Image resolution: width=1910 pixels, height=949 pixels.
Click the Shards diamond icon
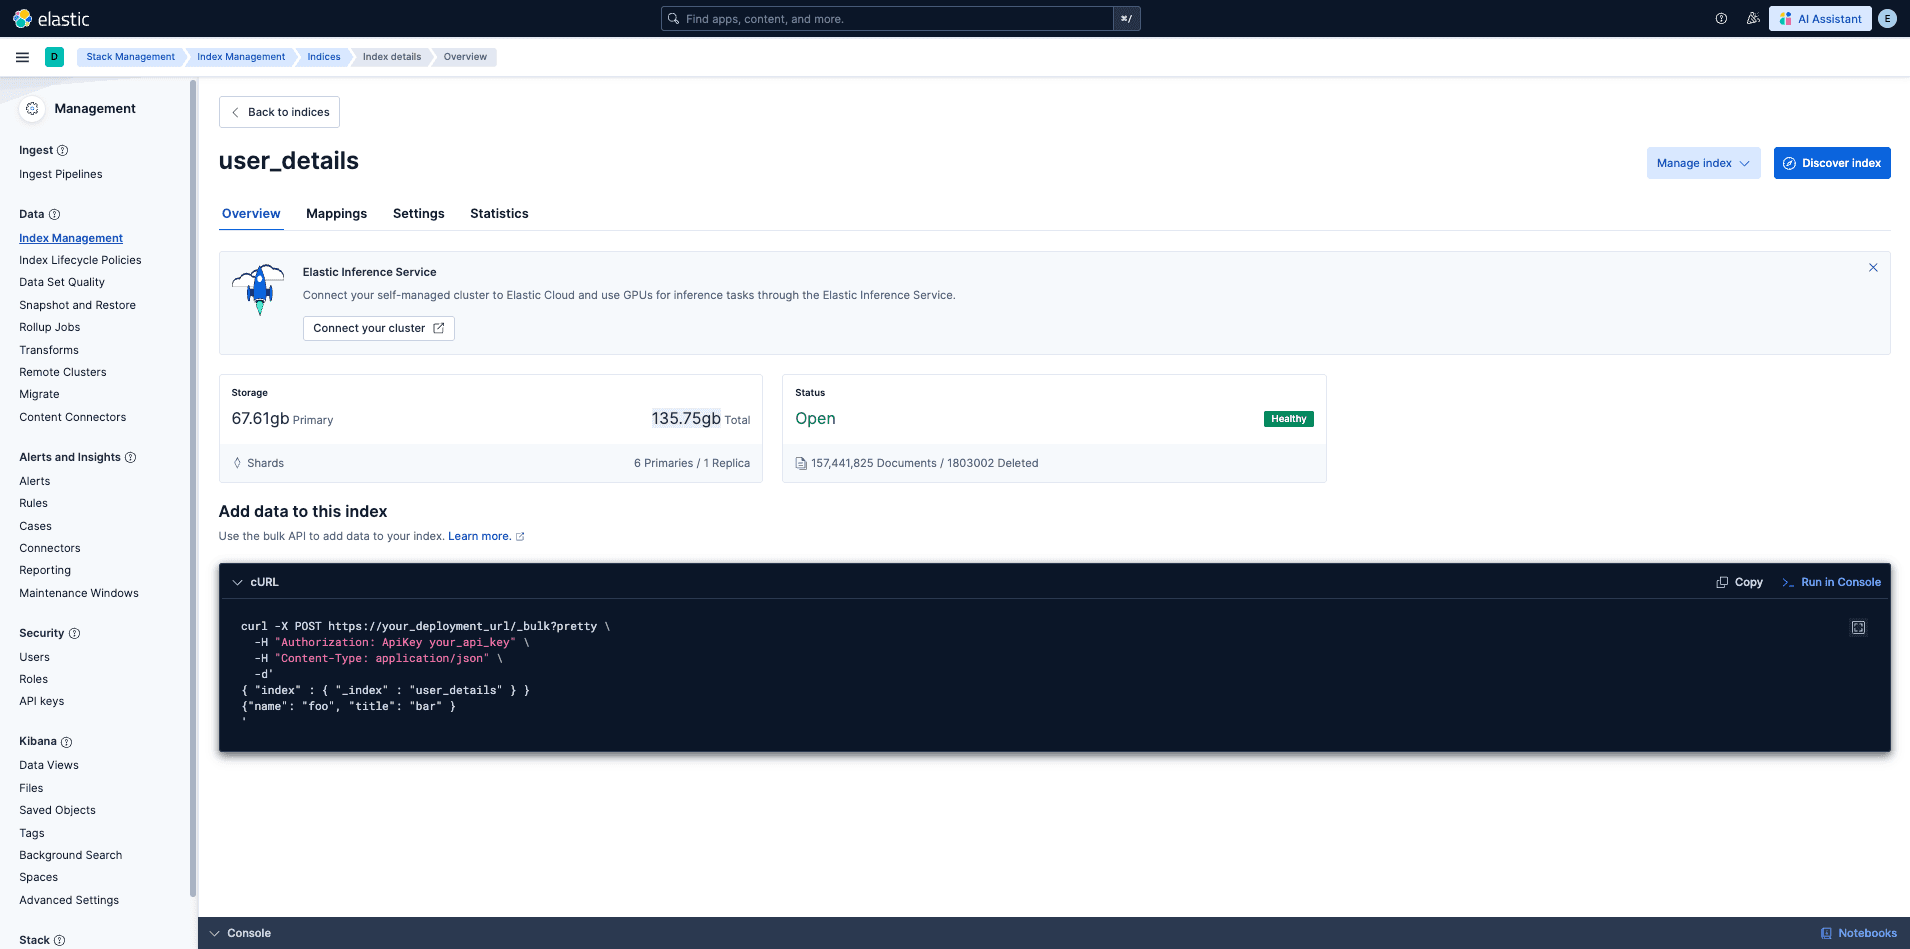(x=237, y=463)
